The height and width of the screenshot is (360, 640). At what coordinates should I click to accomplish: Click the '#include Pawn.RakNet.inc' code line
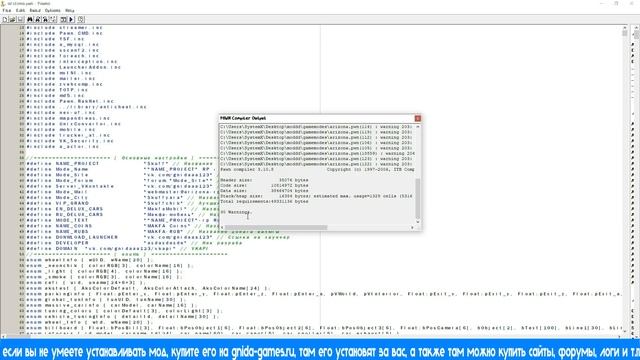(x=70, y=101)
